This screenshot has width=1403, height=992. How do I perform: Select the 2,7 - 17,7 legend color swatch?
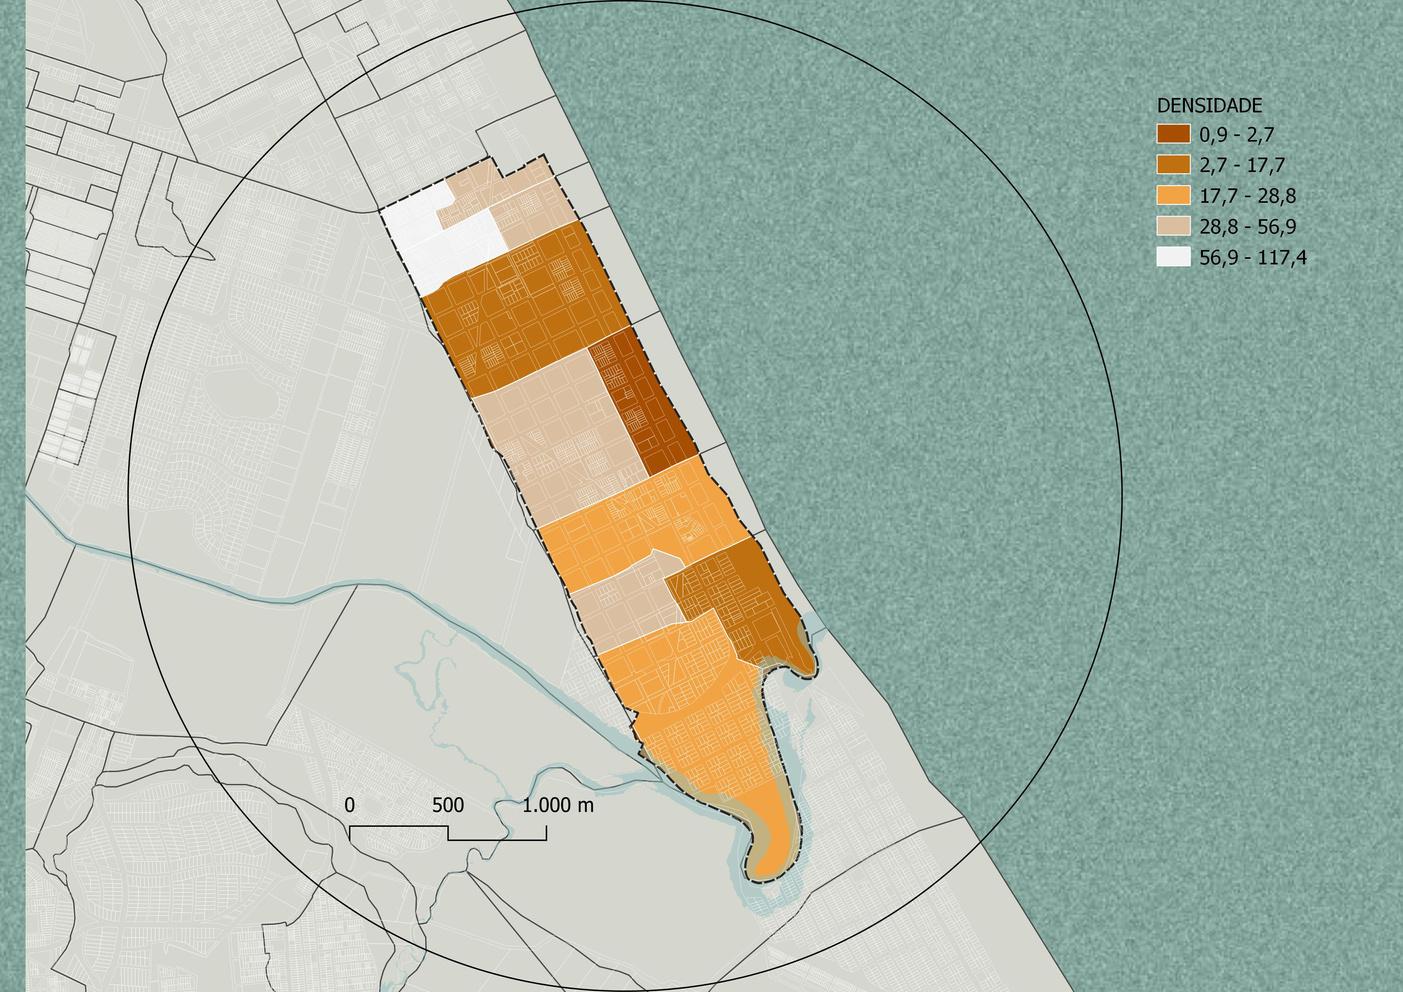1174,165
